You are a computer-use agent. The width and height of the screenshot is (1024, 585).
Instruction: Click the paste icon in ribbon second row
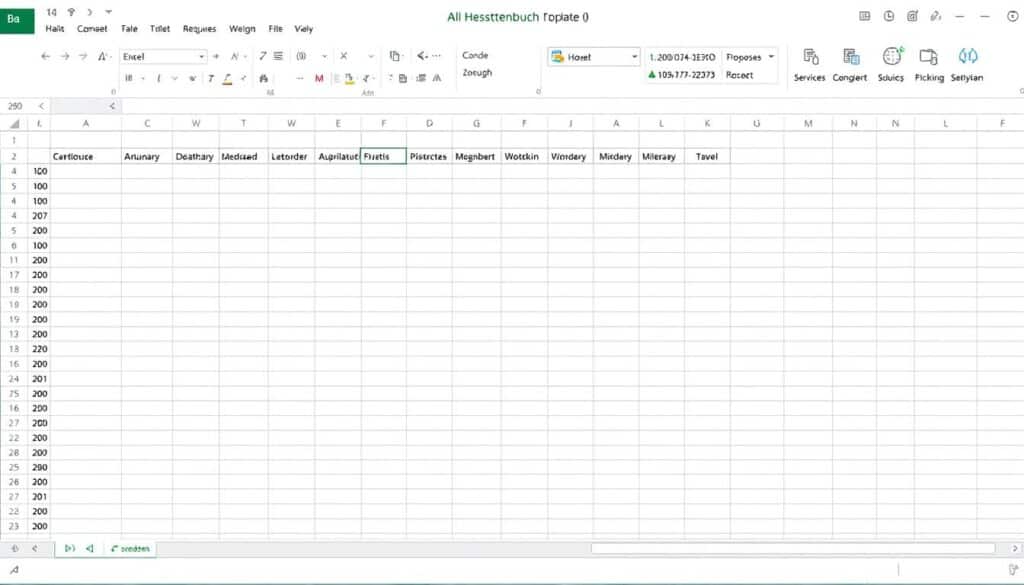tap(403, 78)
